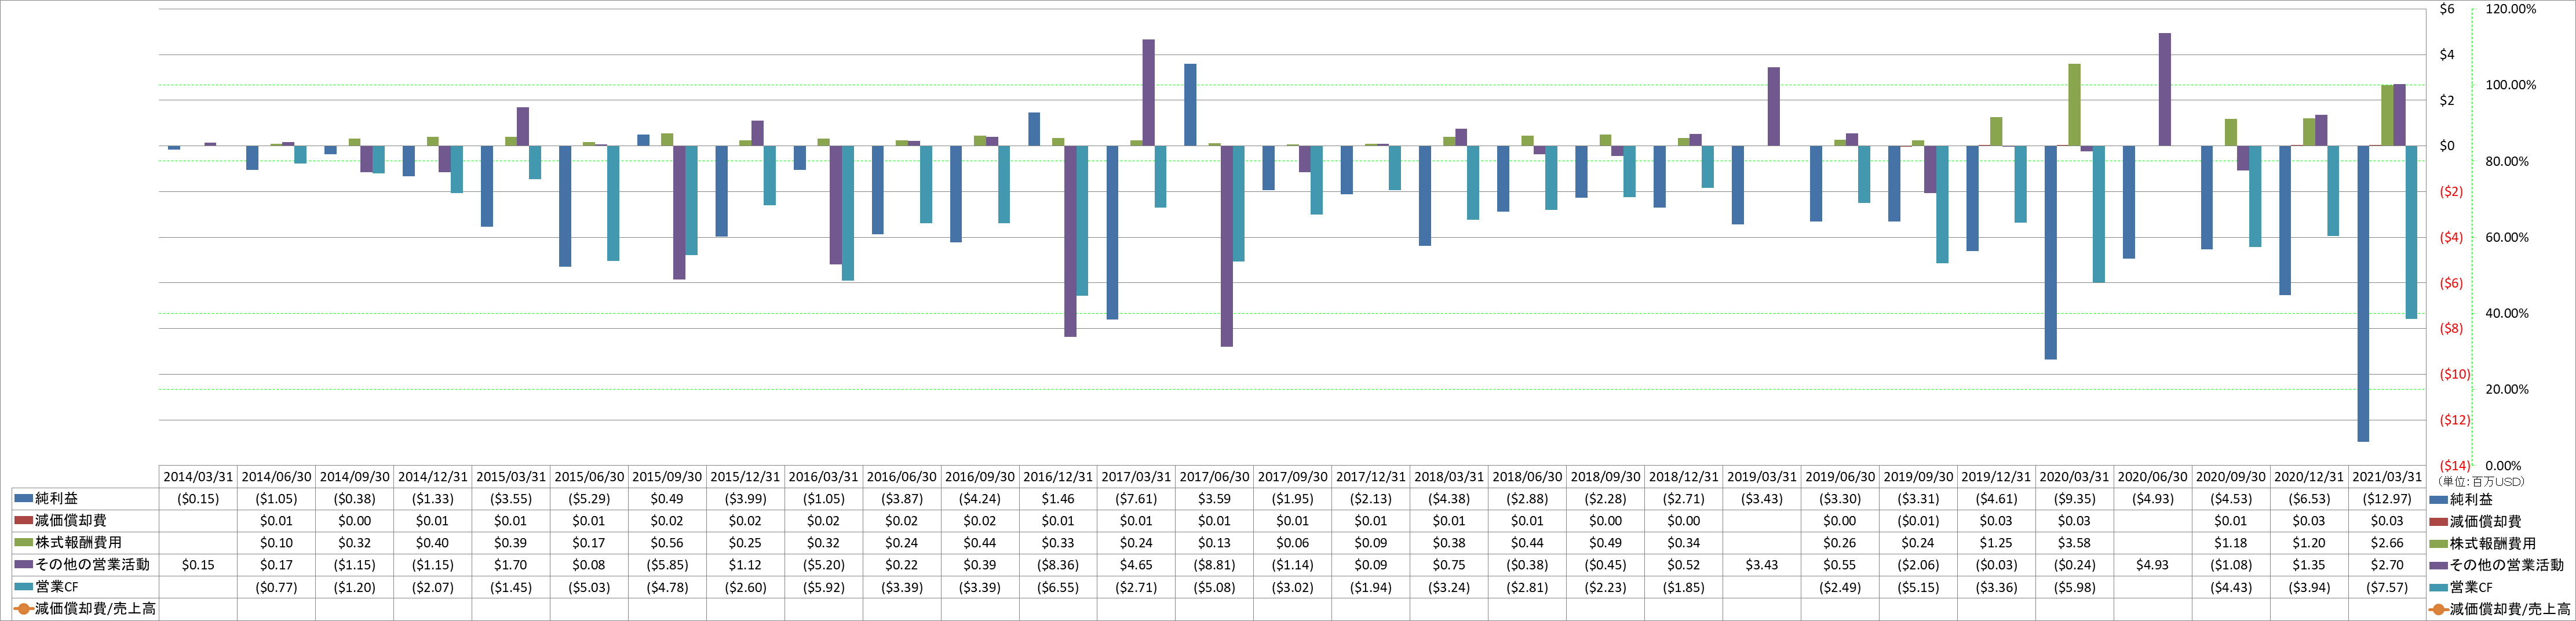Click the 減価償却費 row label in the data table
Viewport: 2576px width, 621px height.
tap(70, 520)
